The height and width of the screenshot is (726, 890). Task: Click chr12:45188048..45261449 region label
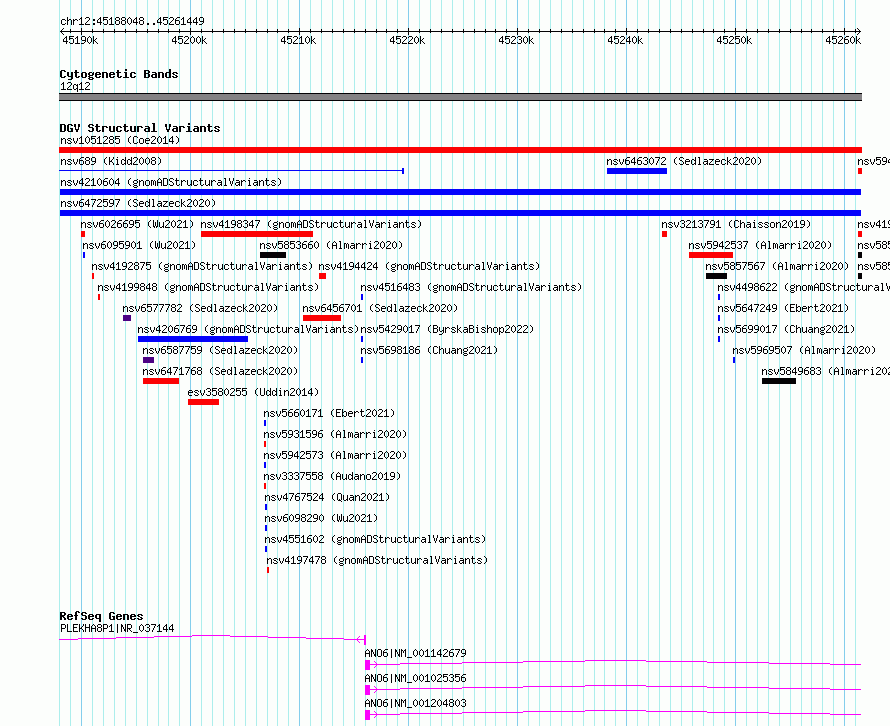click(132, 22)
